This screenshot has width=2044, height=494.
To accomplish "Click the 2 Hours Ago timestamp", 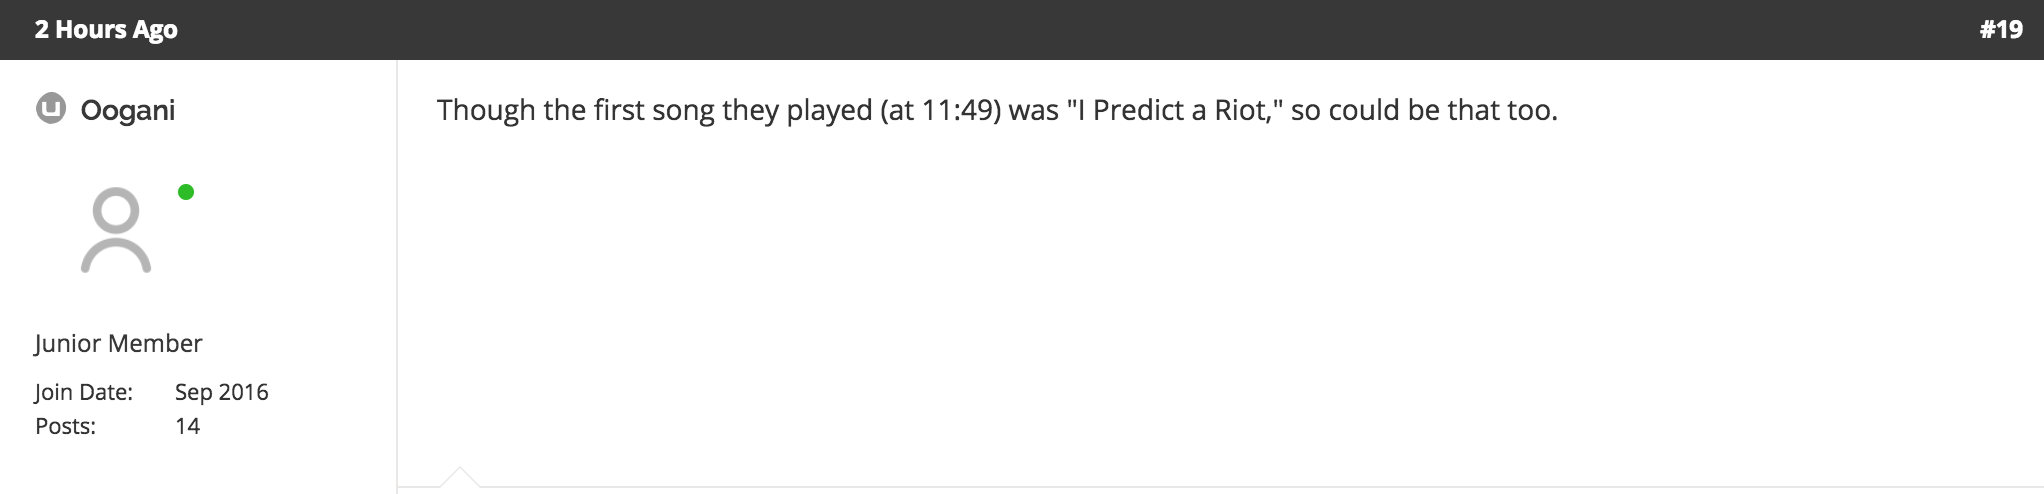I will coord(106,30).
